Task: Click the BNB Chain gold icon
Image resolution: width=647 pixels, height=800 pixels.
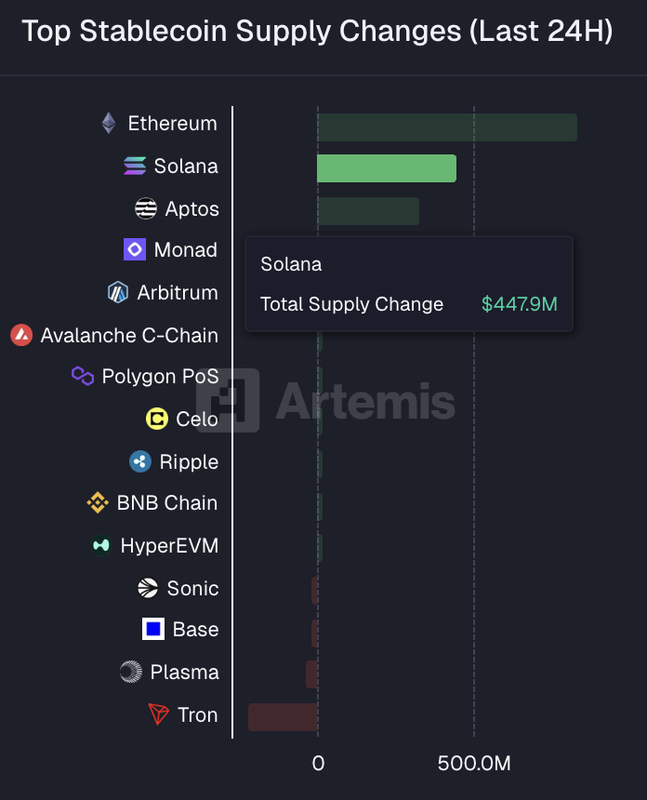Action: click(x=97, y=503)
